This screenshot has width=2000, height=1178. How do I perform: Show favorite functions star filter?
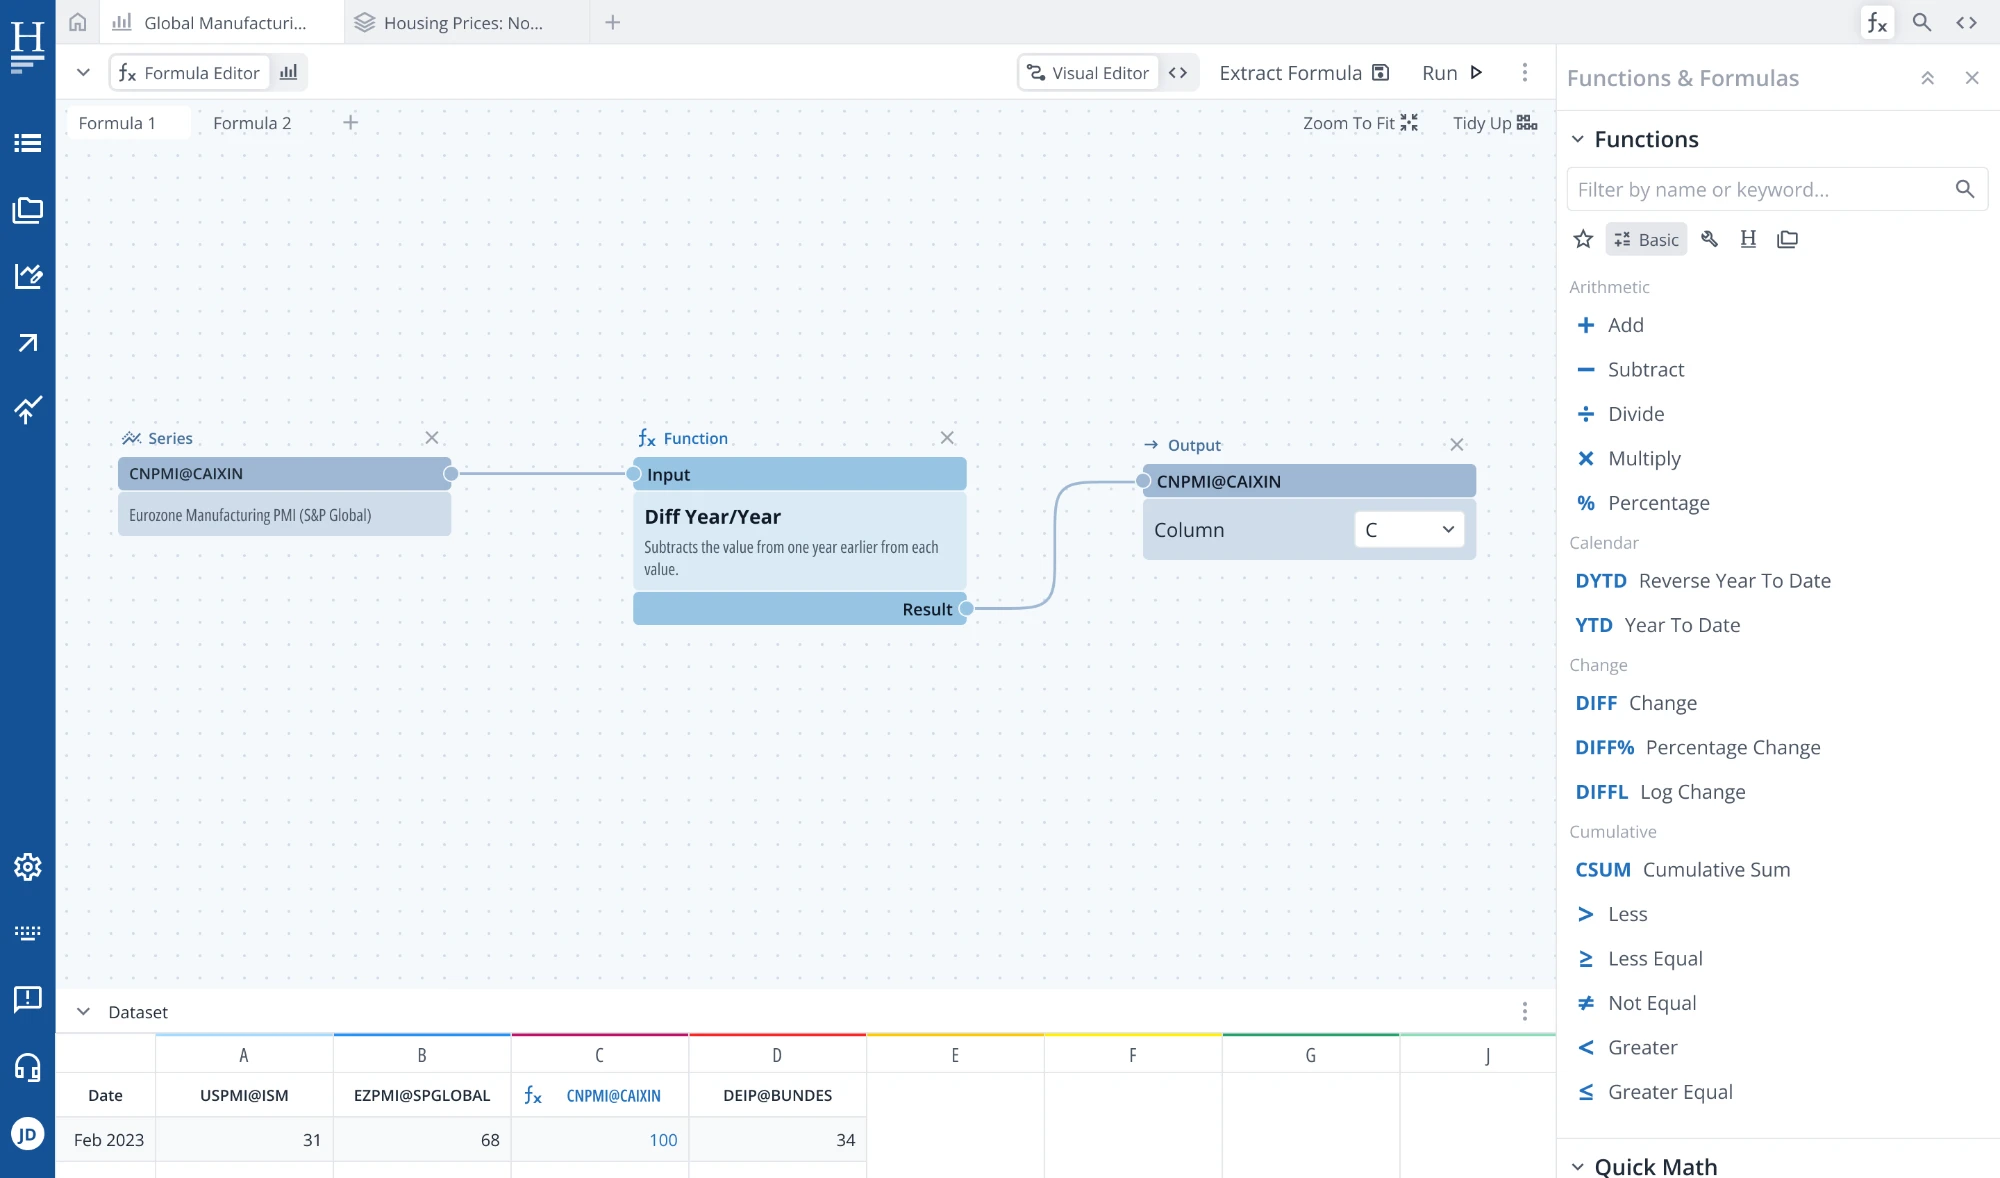1583,239
